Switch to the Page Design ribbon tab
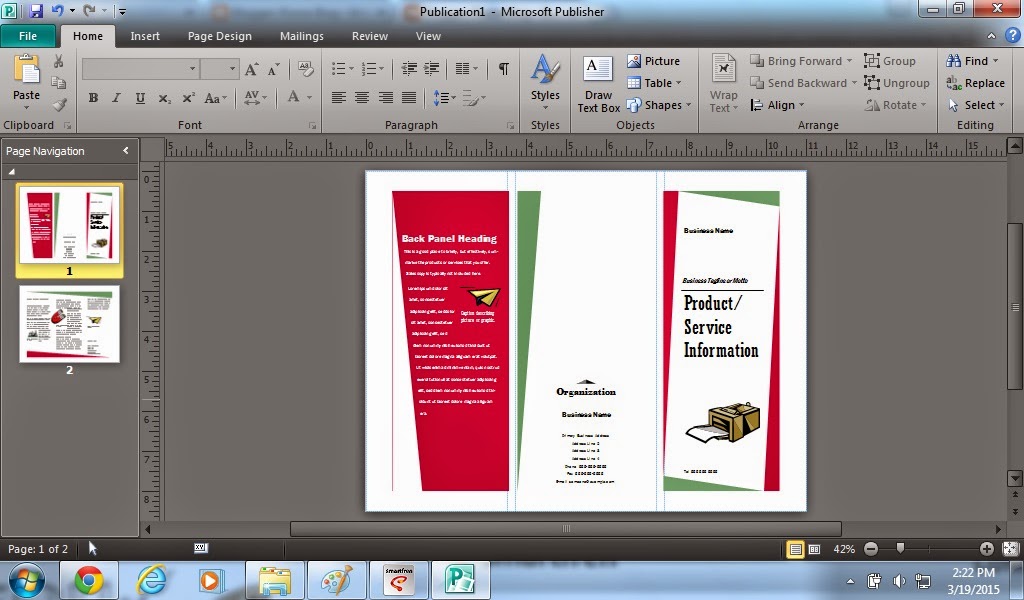 [219, 34]
